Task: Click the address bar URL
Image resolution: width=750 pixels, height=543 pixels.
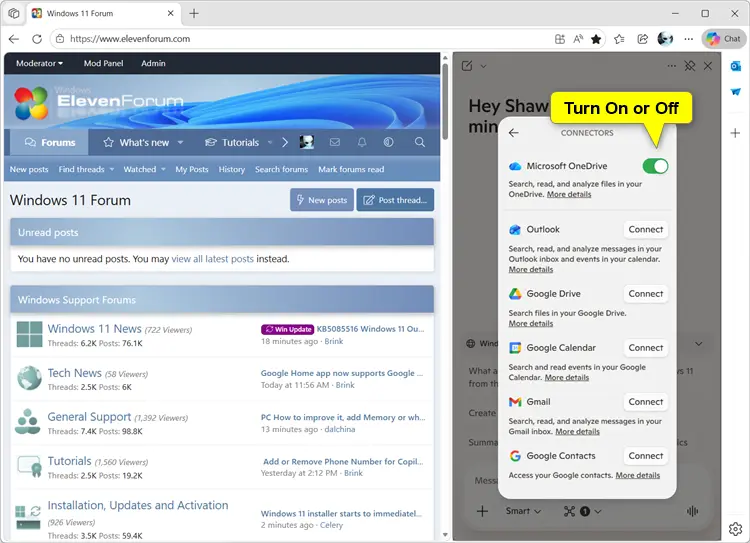Action: point(130,39)
